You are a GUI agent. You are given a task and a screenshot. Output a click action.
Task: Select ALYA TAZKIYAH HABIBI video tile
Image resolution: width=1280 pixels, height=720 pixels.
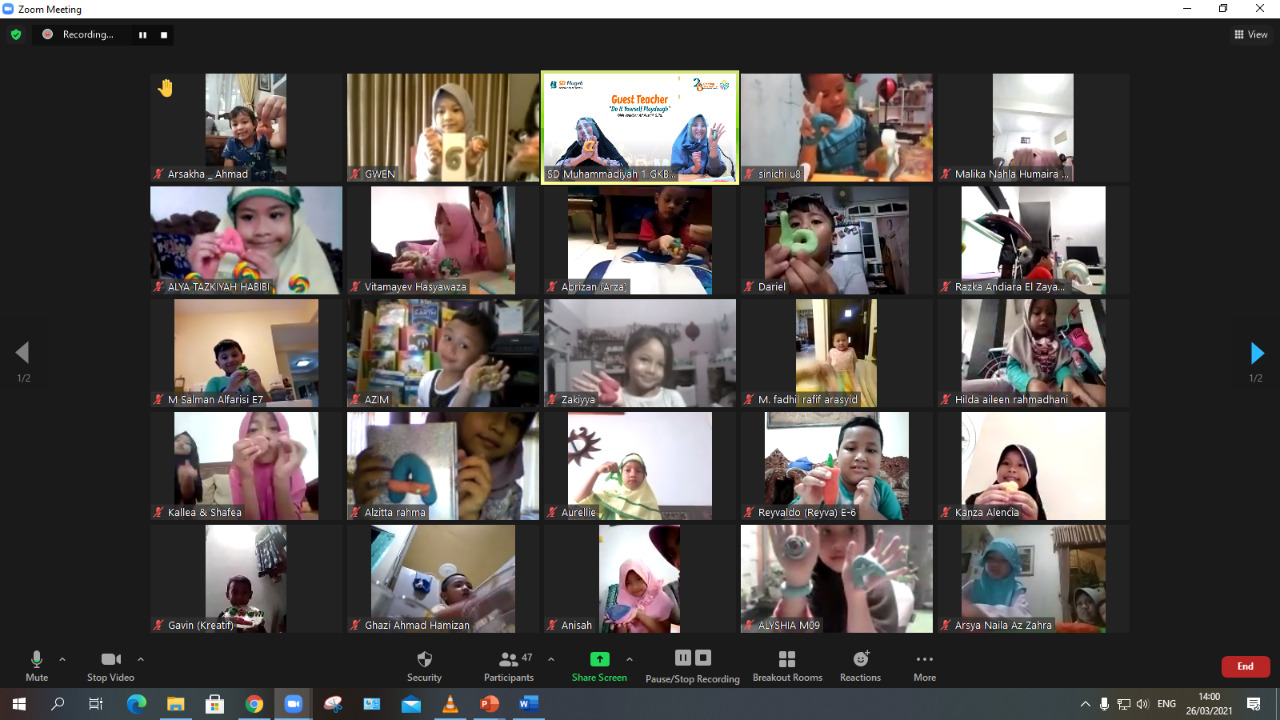(x=246, y=240)
